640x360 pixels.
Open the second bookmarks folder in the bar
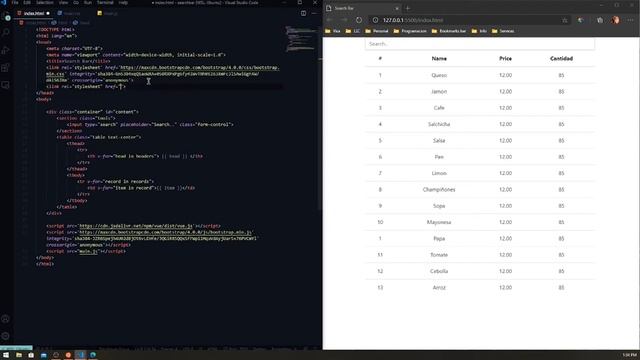[x=353, y=31]
